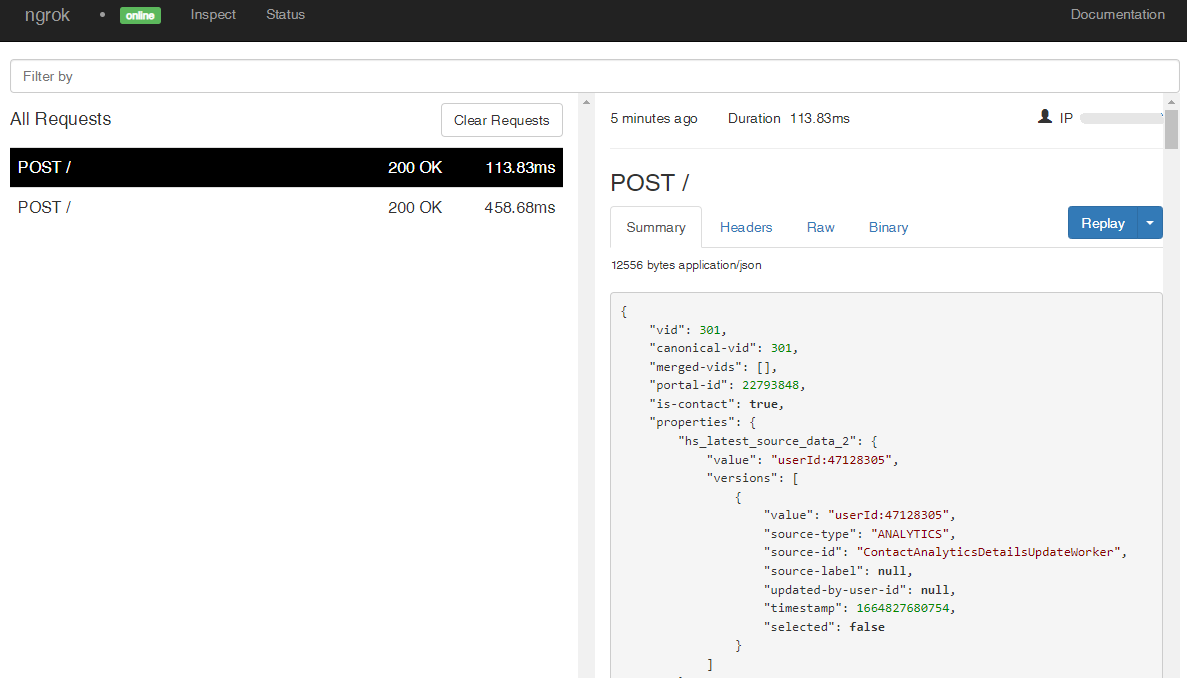Switch to the Raw tab
The image size is (1187, 678).
pos(821,227)
